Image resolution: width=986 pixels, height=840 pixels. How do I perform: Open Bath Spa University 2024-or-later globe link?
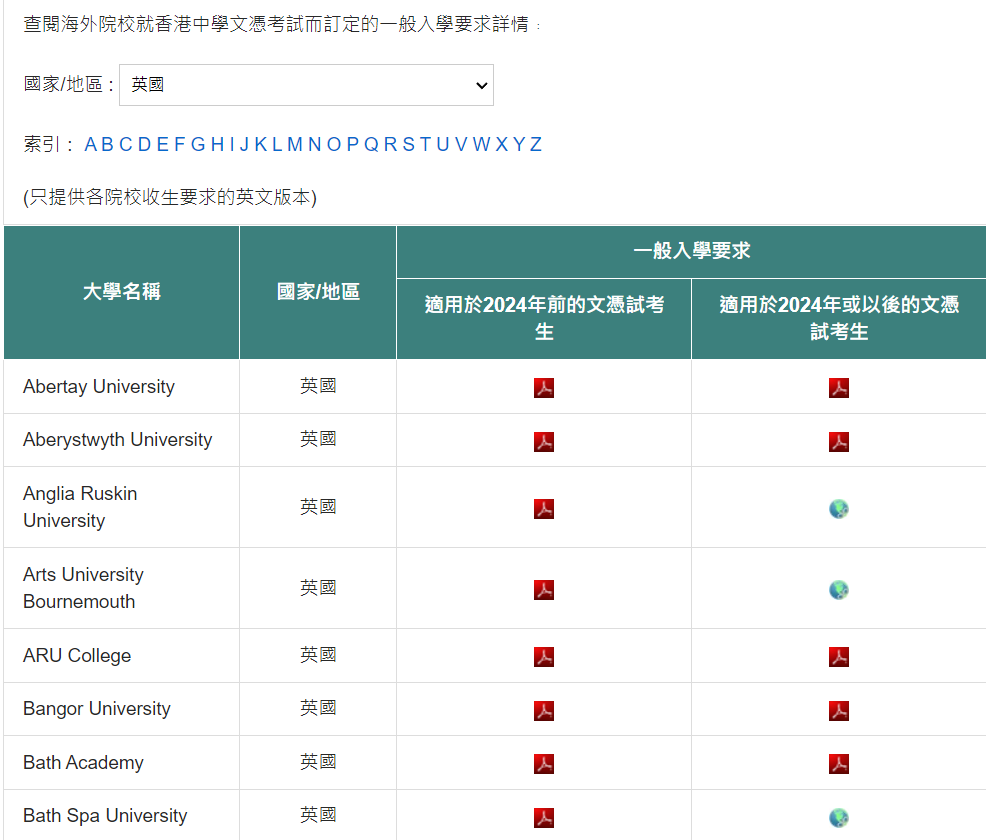point(839,818)
